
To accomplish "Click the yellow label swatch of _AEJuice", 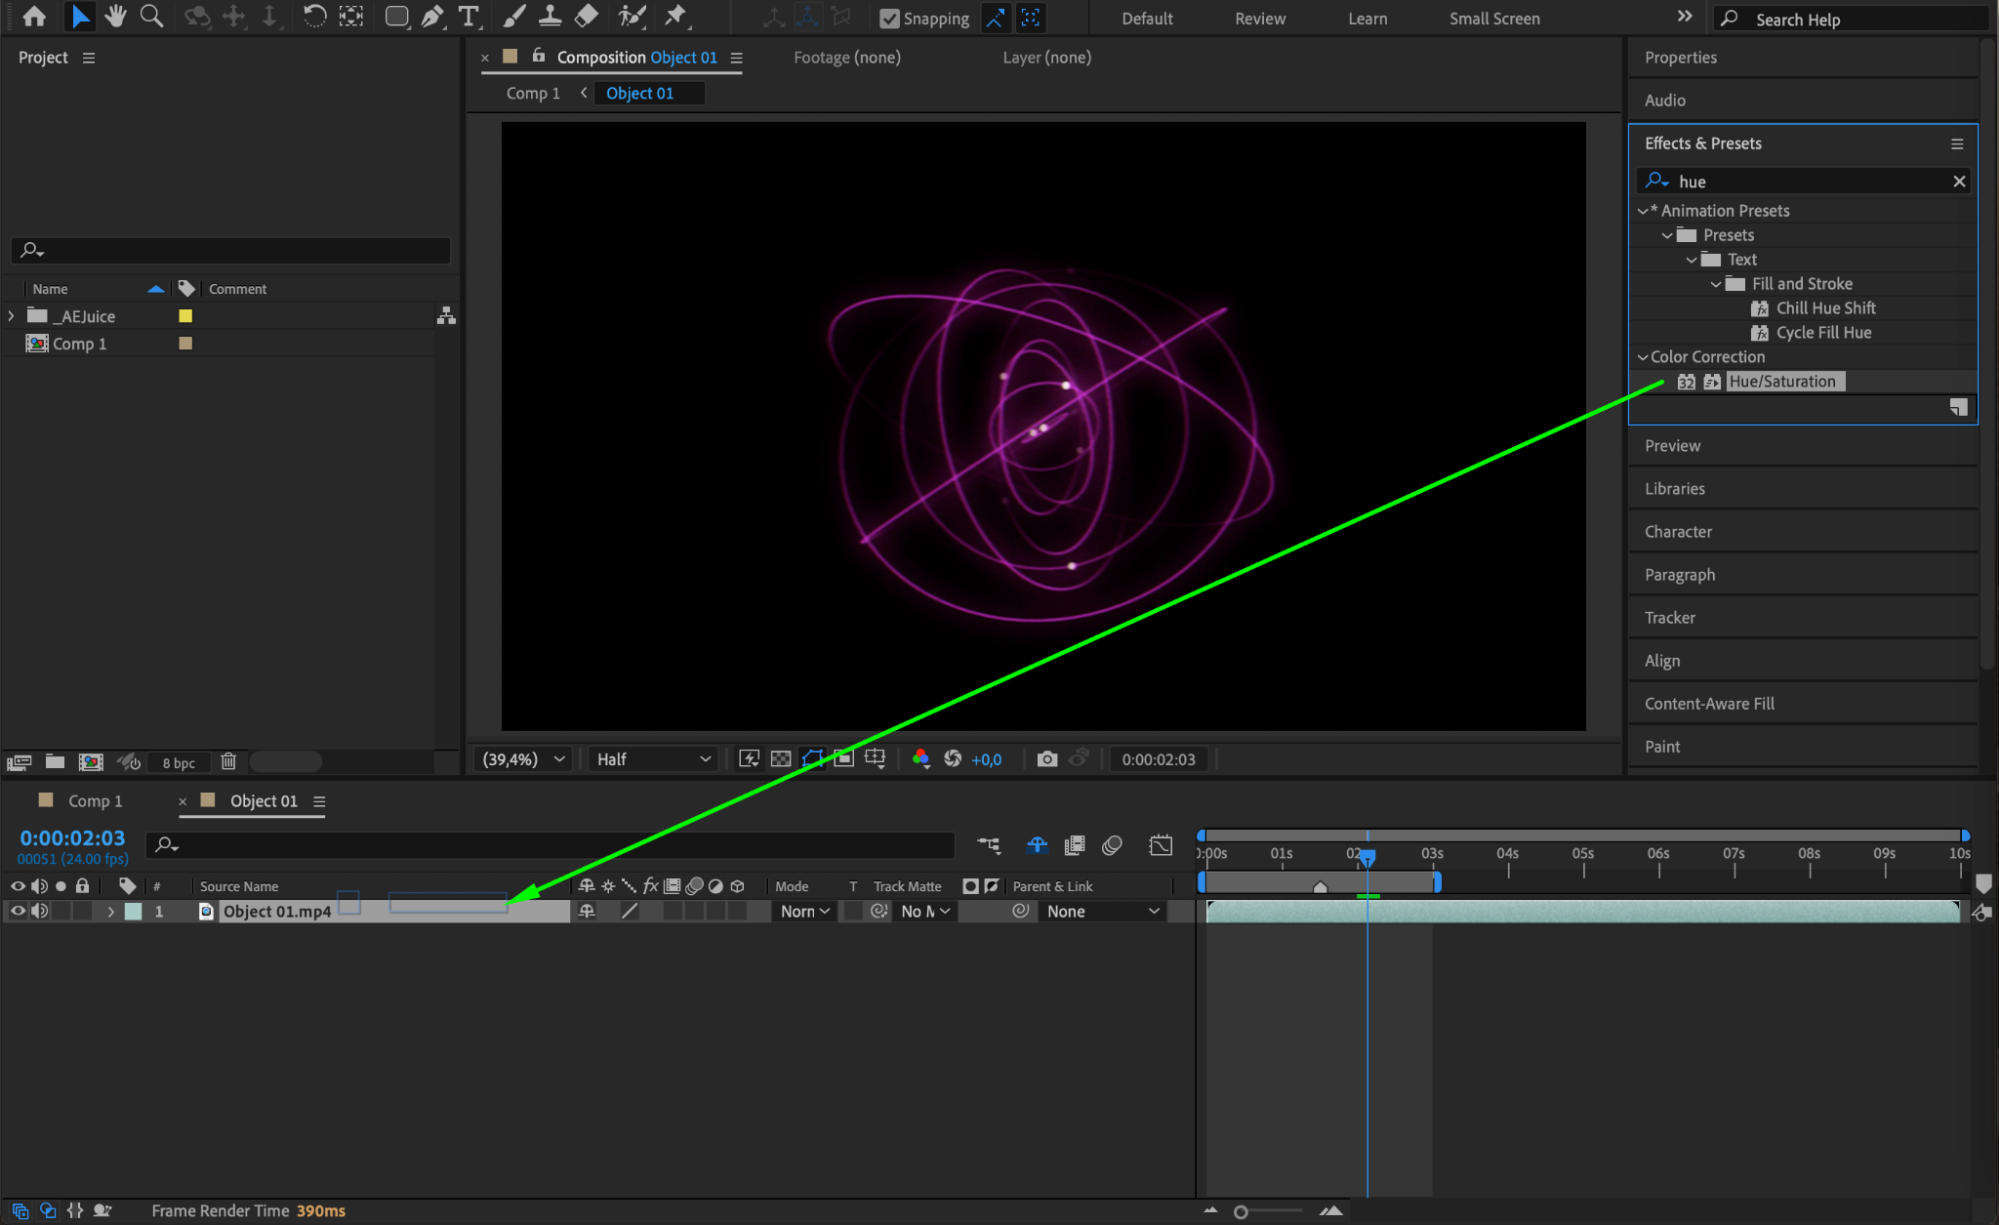I will [185, 316].
